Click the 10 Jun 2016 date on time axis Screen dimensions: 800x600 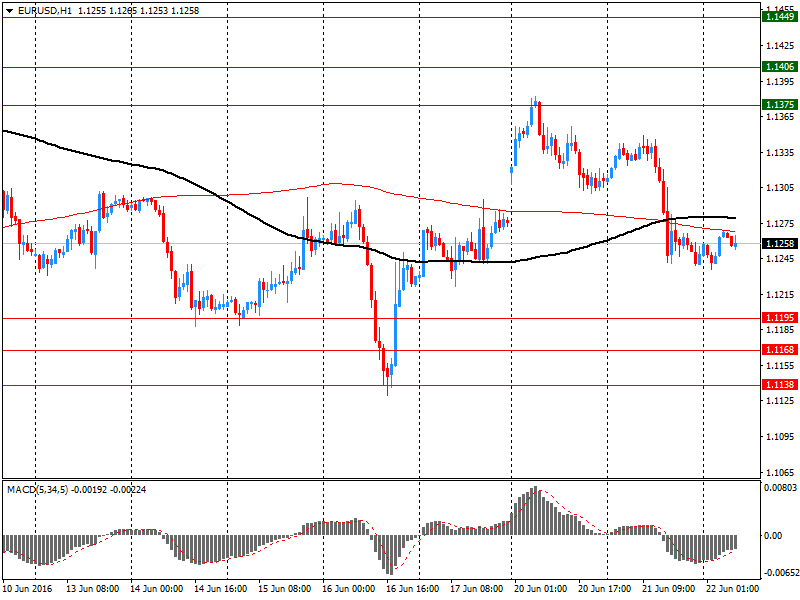(x=28, y=588)
